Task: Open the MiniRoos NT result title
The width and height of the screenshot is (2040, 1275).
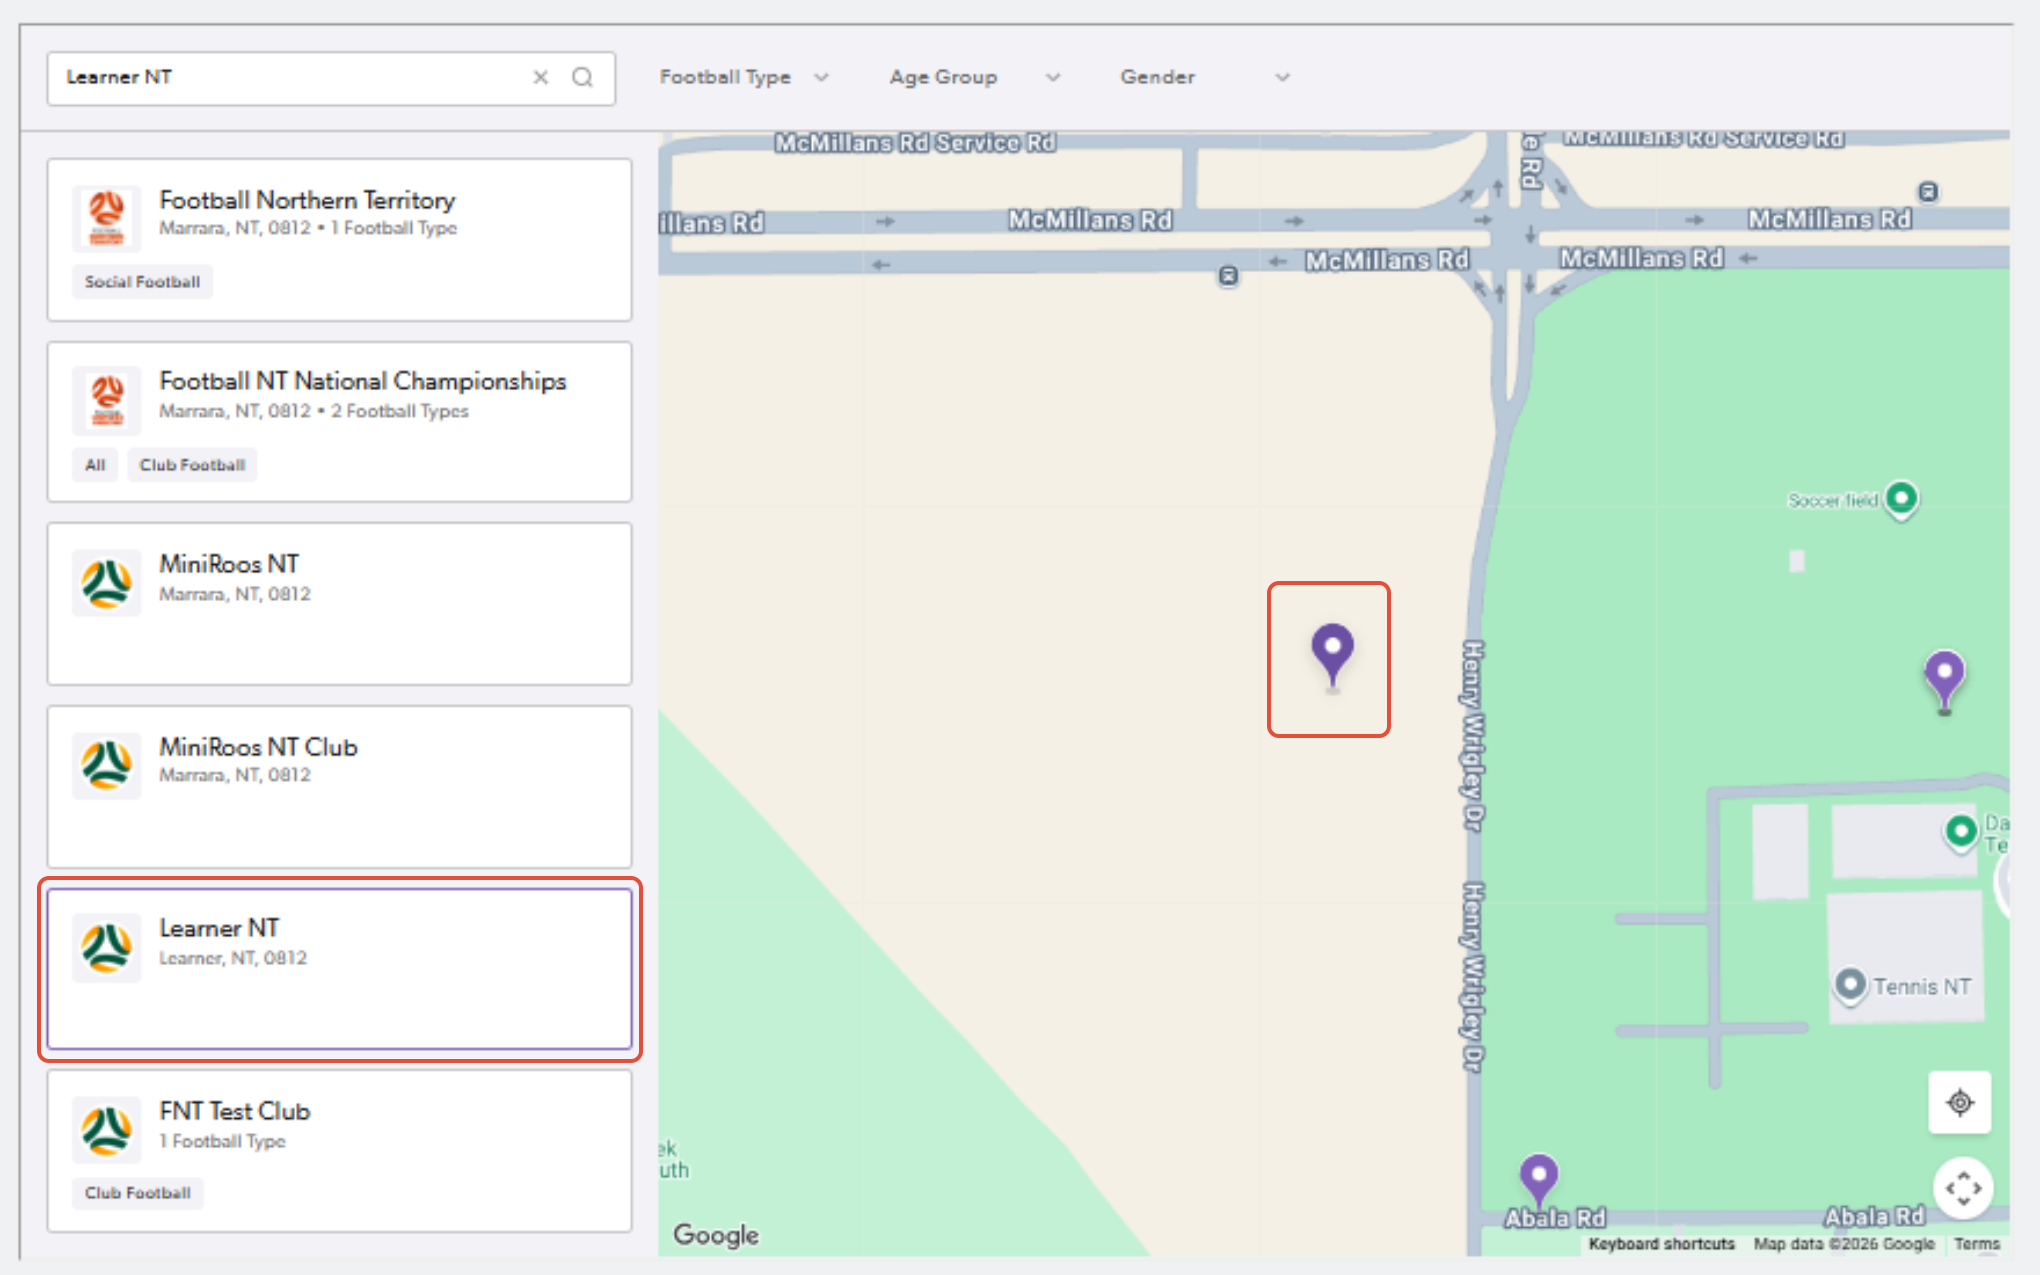Action: click(x=229, y=564)
